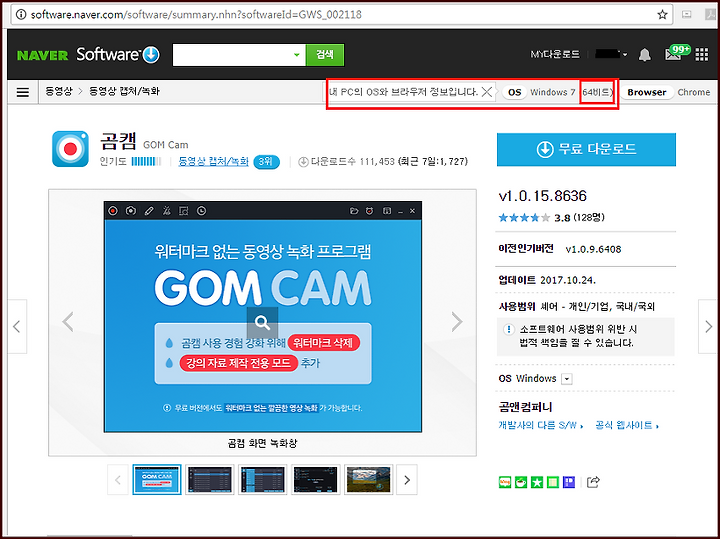The height and width of the screenshot is (539, 720).
Task: Click the browser address bar URL
Action: [x=196, y=15]
